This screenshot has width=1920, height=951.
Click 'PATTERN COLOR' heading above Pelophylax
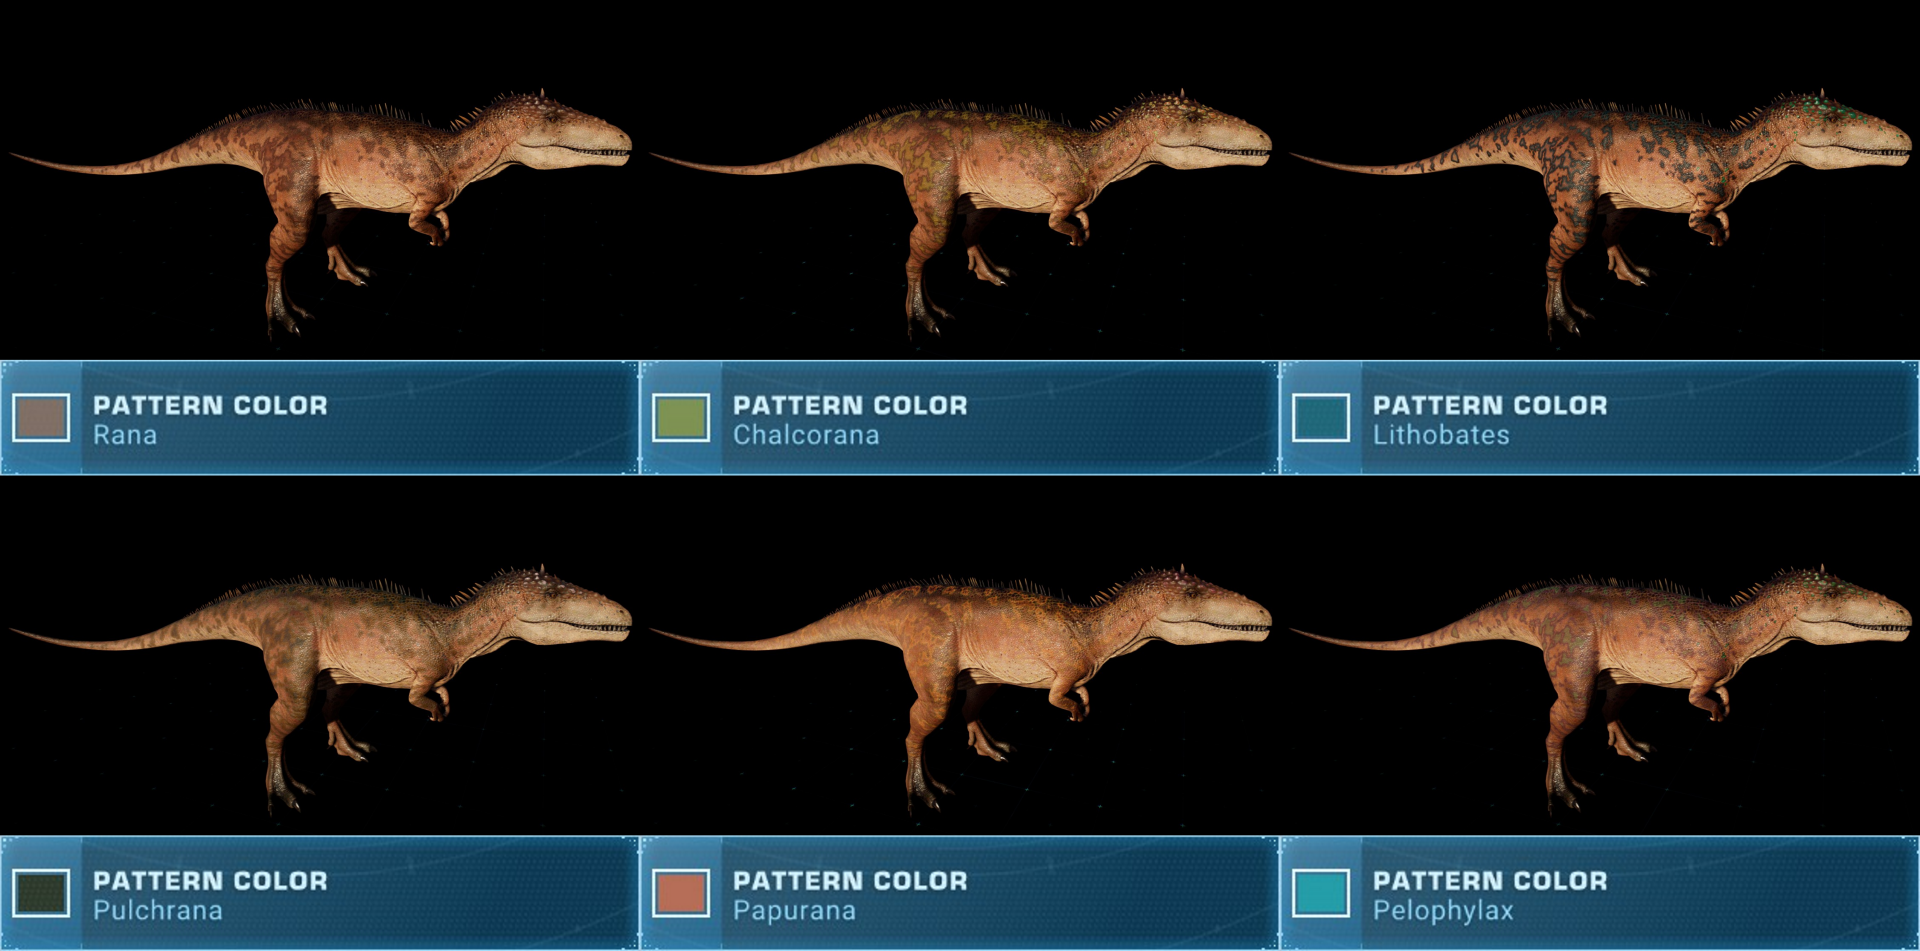point(1490,881)
